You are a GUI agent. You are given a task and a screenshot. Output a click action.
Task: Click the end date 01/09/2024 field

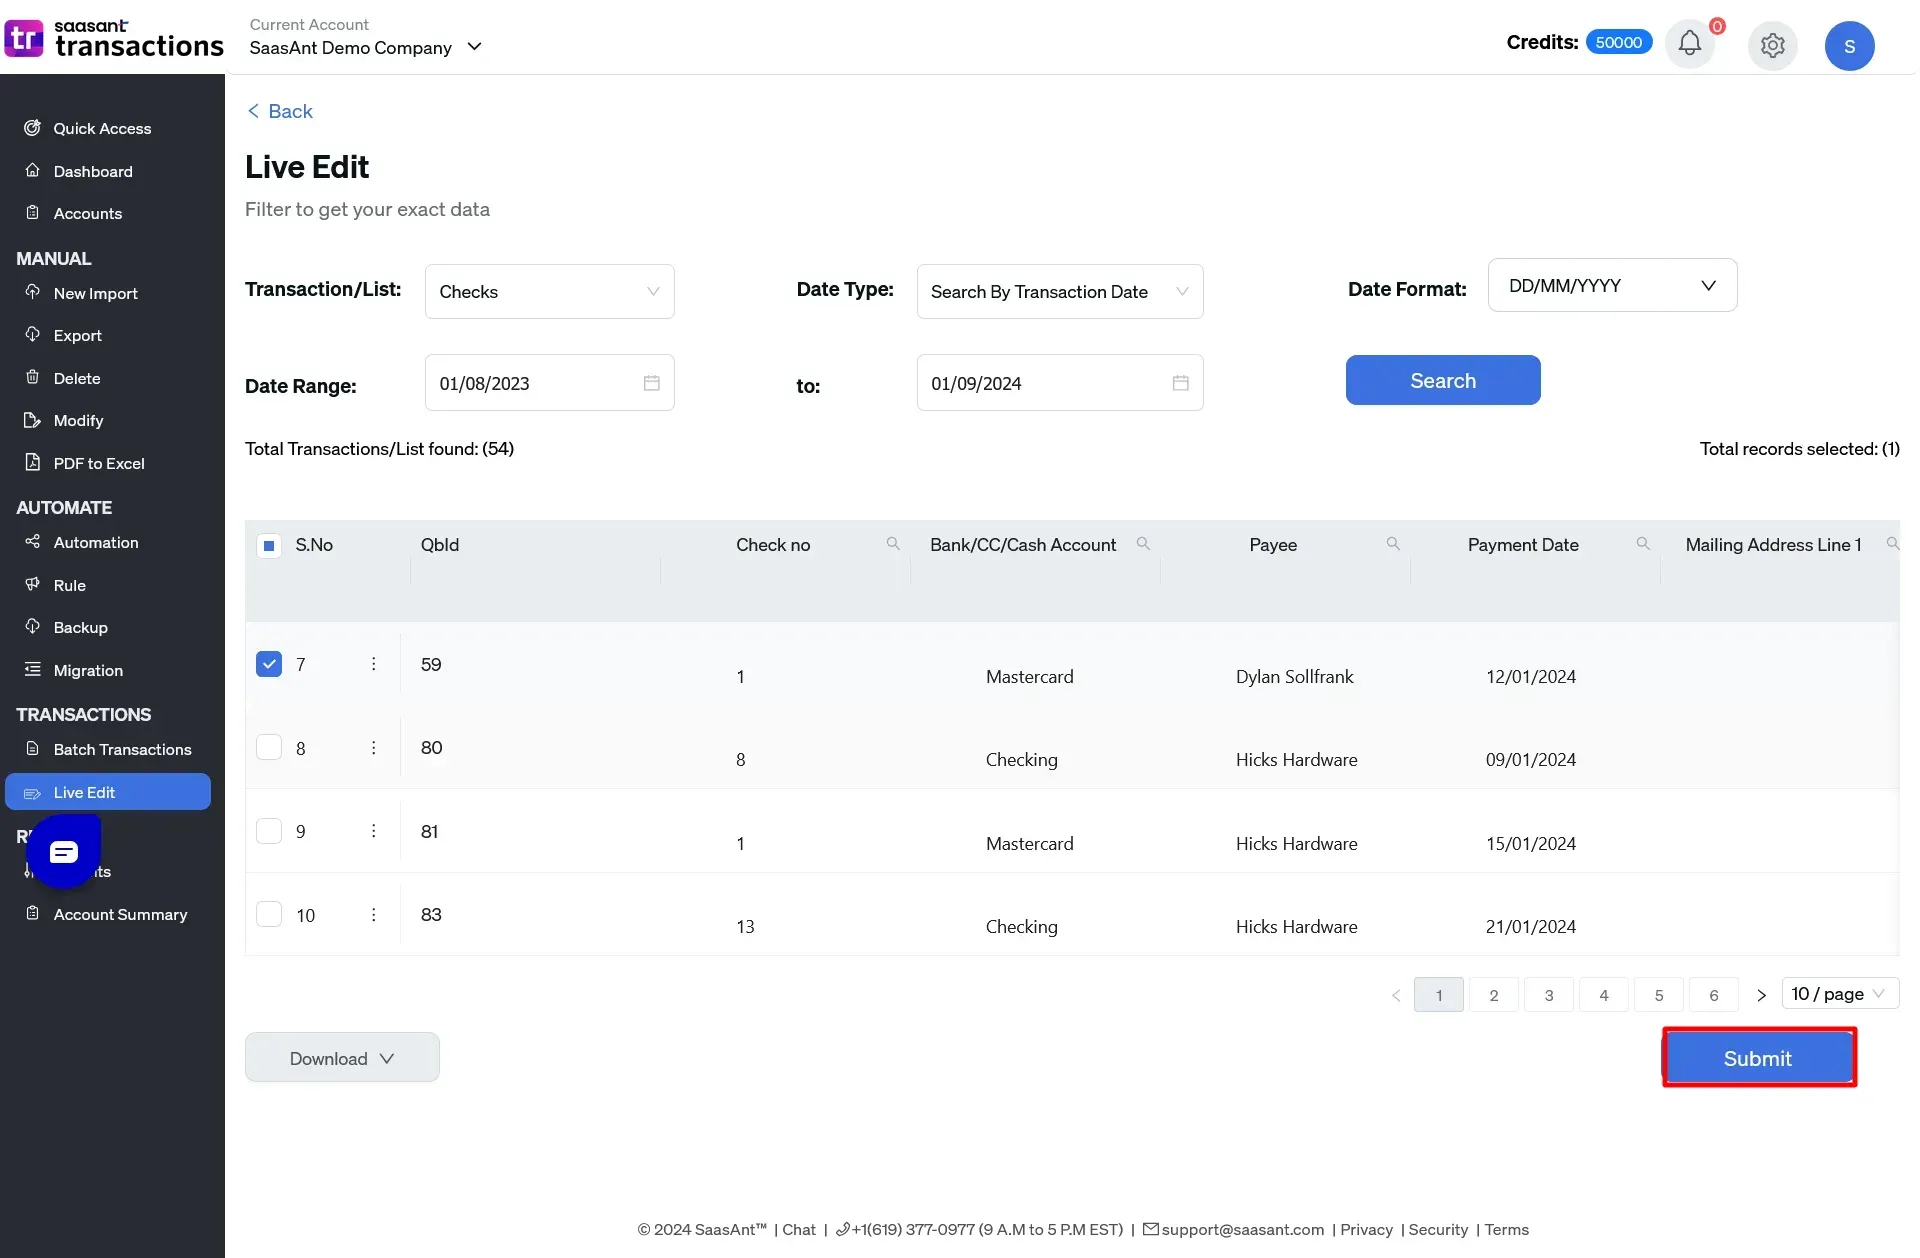point(1059,383)
